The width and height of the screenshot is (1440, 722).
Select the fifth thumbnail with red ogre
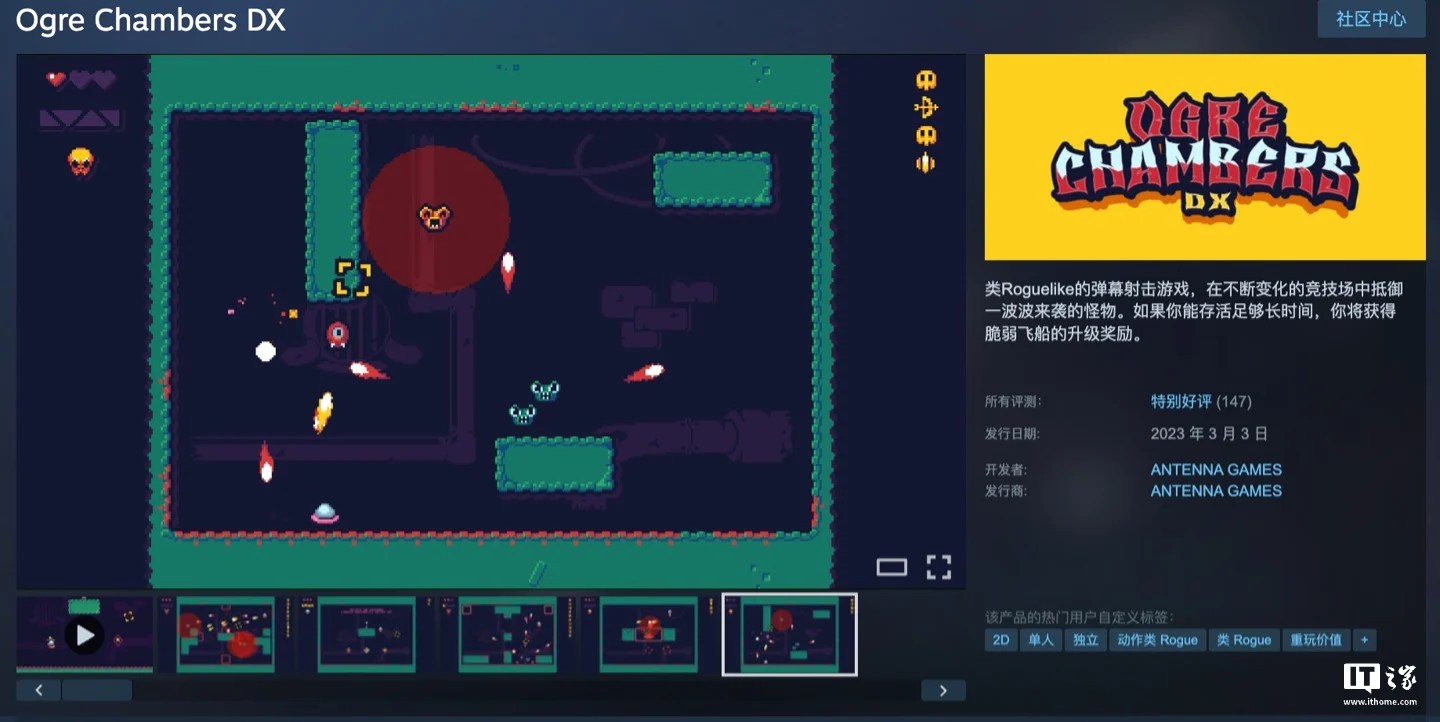(x=649, y=634)
